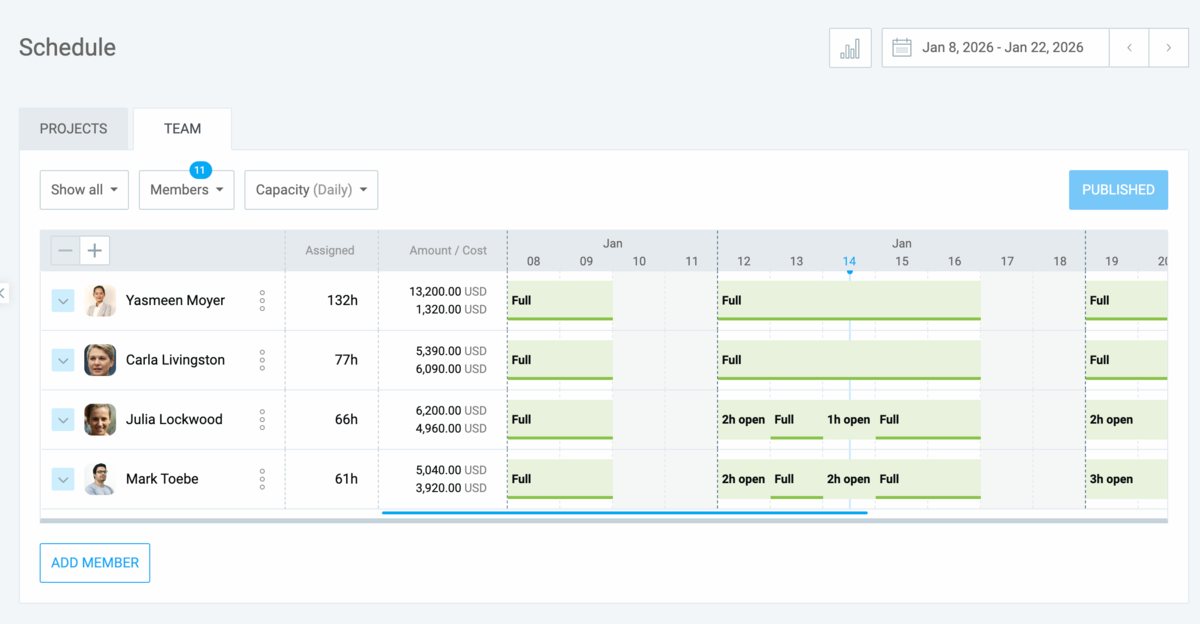
Task: Click the calendar icon in the date range picker
Action: (902, 47)
